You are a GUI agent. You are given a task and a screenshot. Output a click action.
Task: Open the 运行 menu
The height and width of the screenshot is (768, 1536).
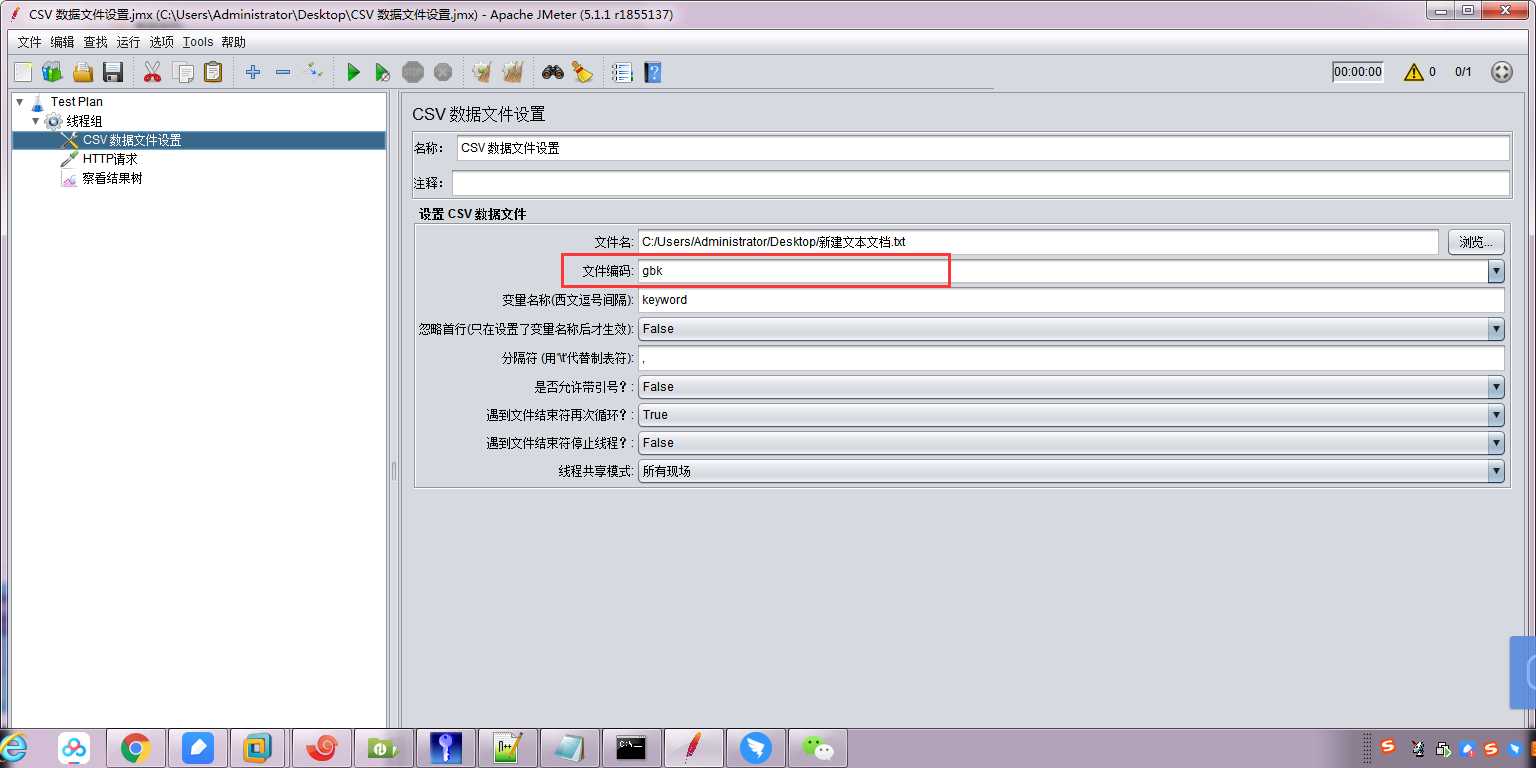point(129,42)
